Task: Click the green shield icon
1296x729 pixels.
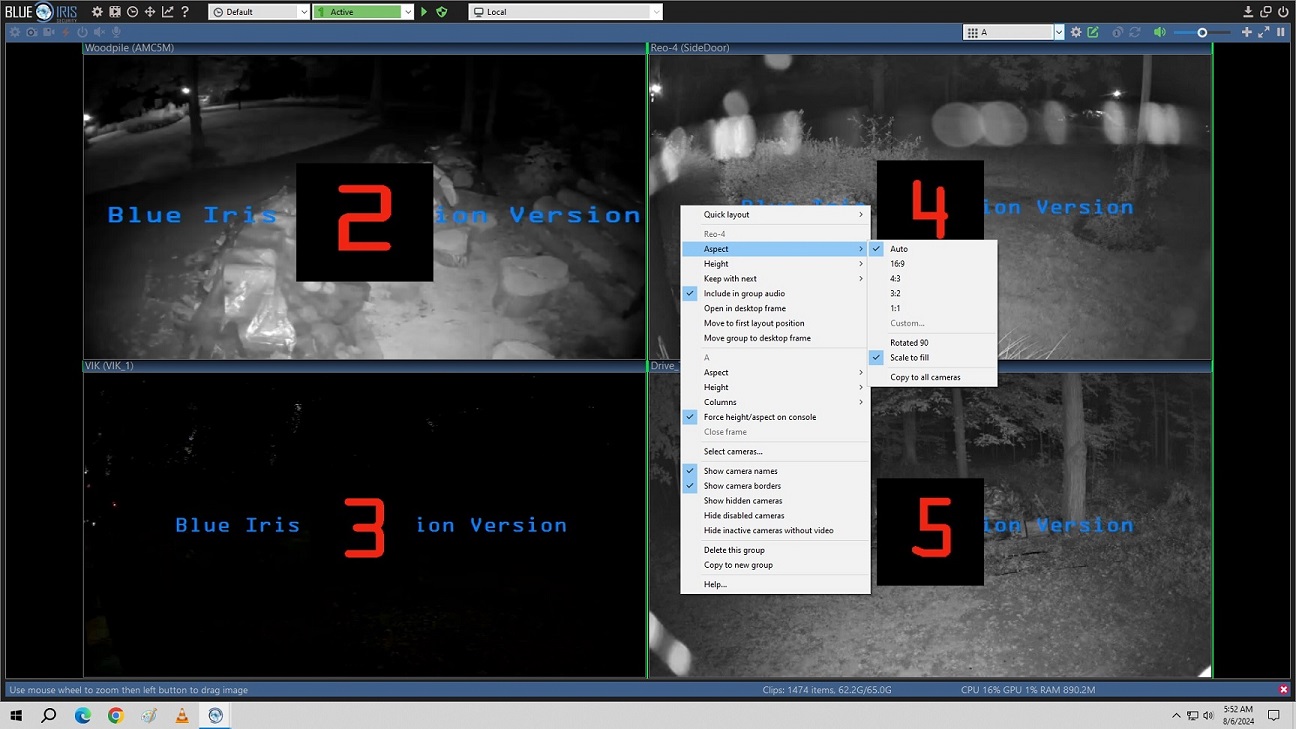Action: pos(442,12)
